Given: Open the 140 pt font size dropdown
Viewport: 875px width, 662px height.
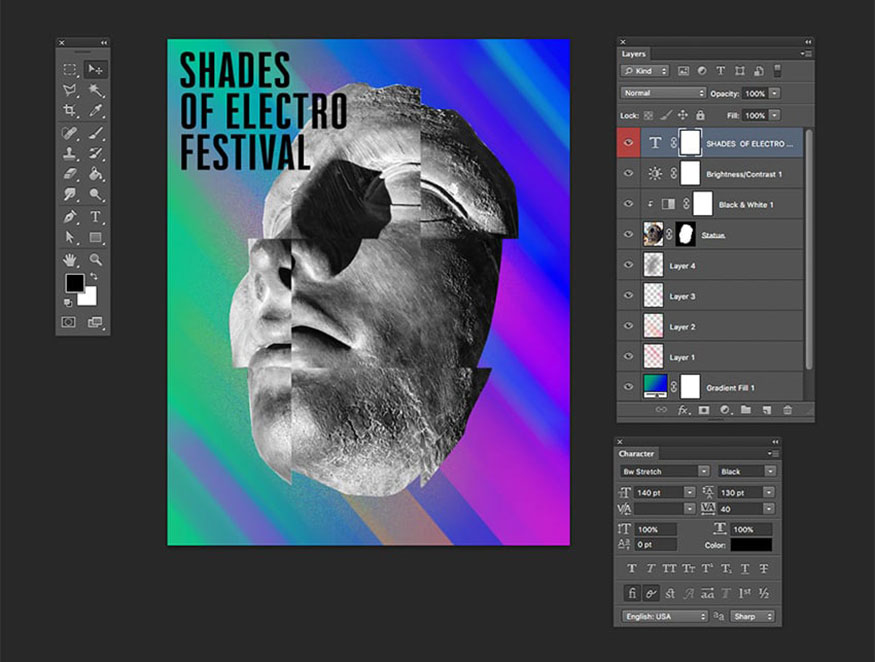Looking at the screenshot, I should coord(690,492).
